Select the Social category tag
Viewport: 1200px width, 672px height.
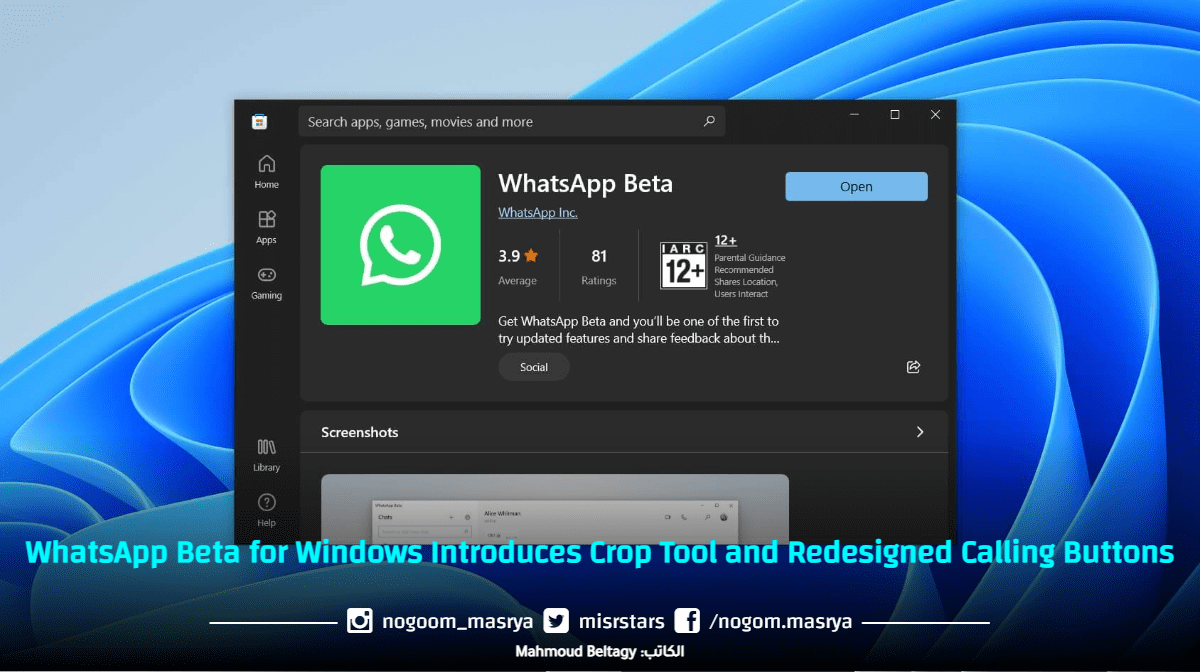pyautogui.click(x=534, y=367)
